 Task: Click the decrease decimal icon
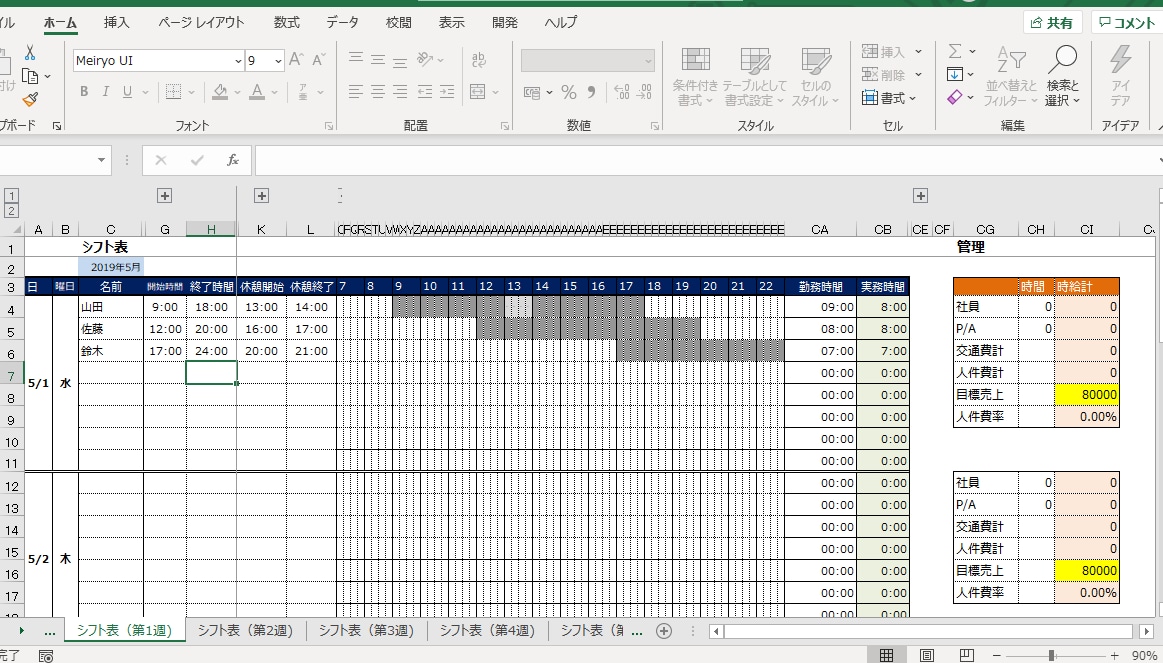(x=645, y=92)
